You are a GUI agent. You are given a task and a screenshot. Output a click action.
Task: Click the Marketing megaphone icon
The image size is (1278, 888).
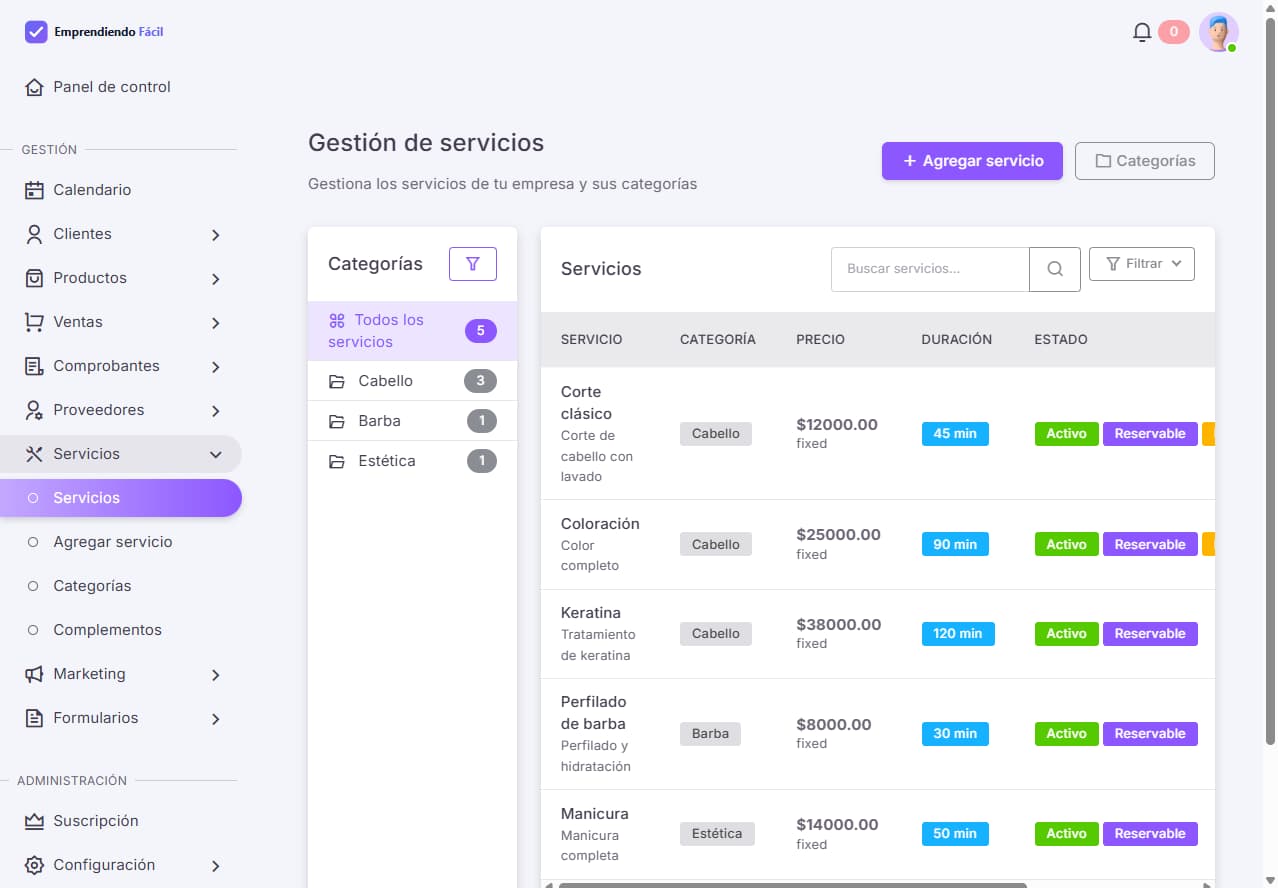(35, 674)
